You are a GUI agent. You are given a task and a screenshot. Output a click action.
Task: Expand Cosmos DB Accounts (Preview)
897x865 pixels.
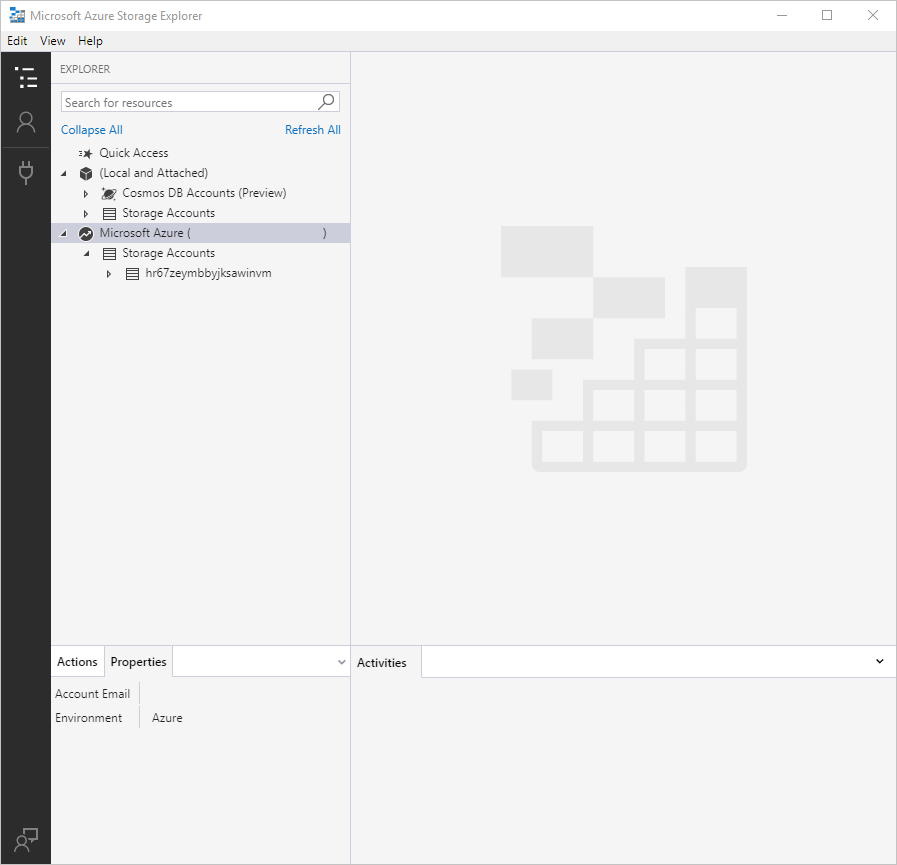(86, 193)
